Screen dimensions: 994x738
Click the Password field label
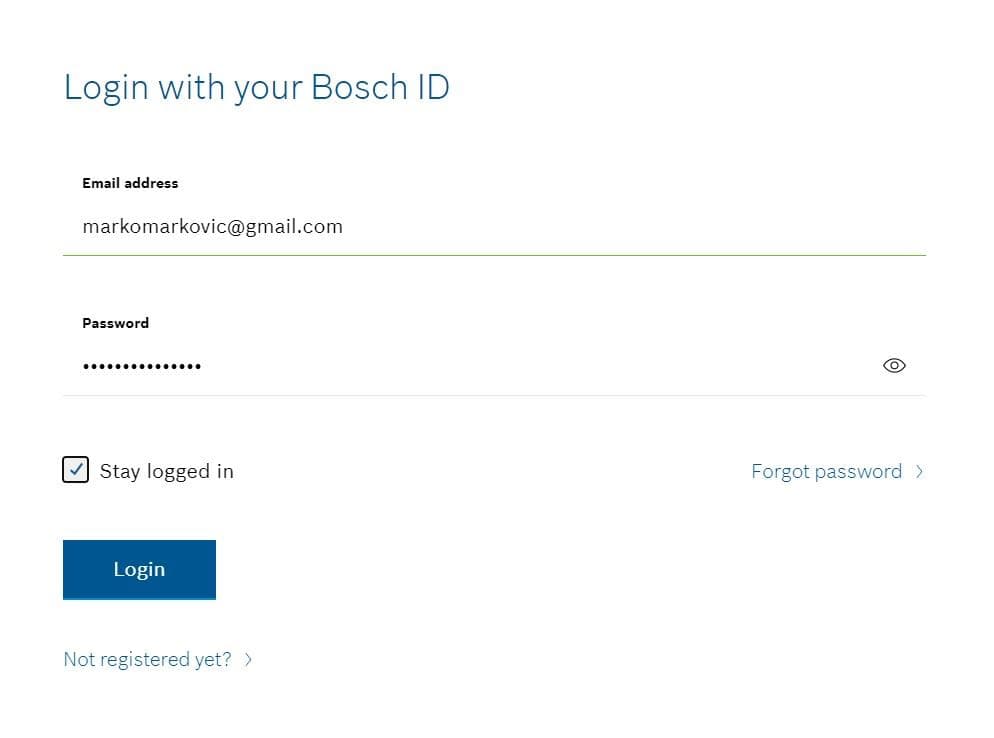pos(115,323)
